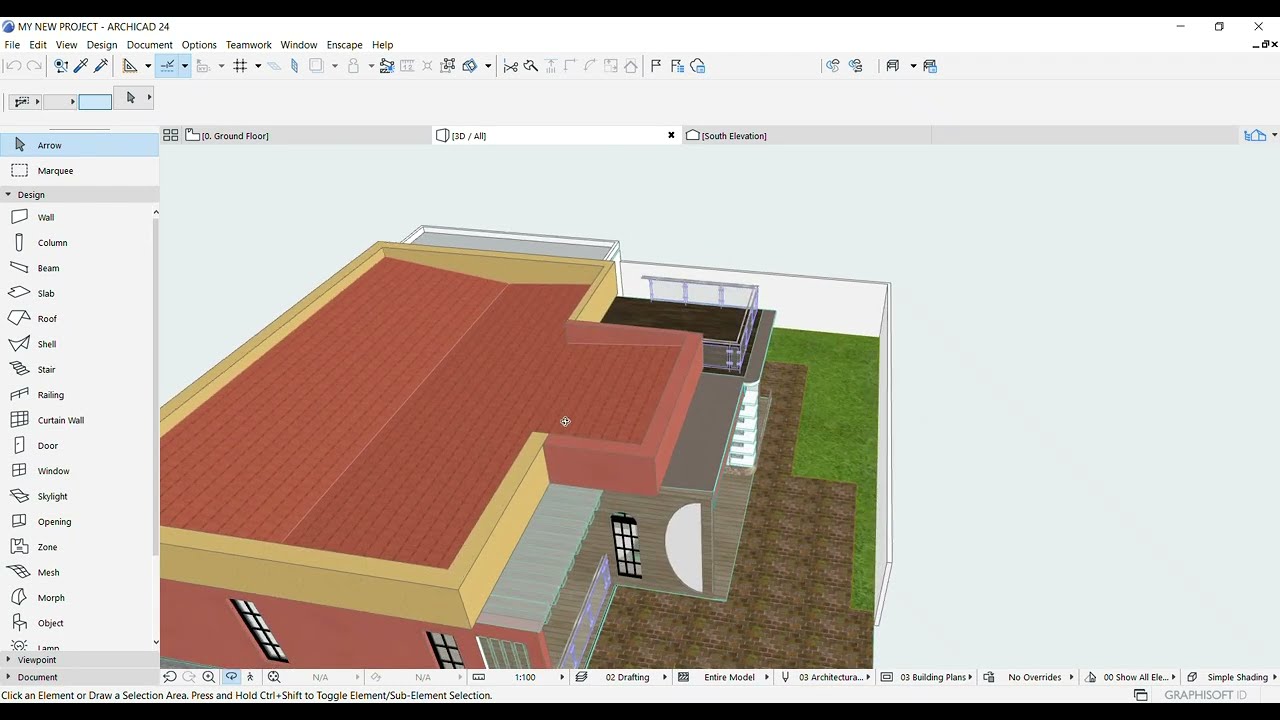Open the File menu
This screenshot has width=1280, height=720.
coord(12,45)
